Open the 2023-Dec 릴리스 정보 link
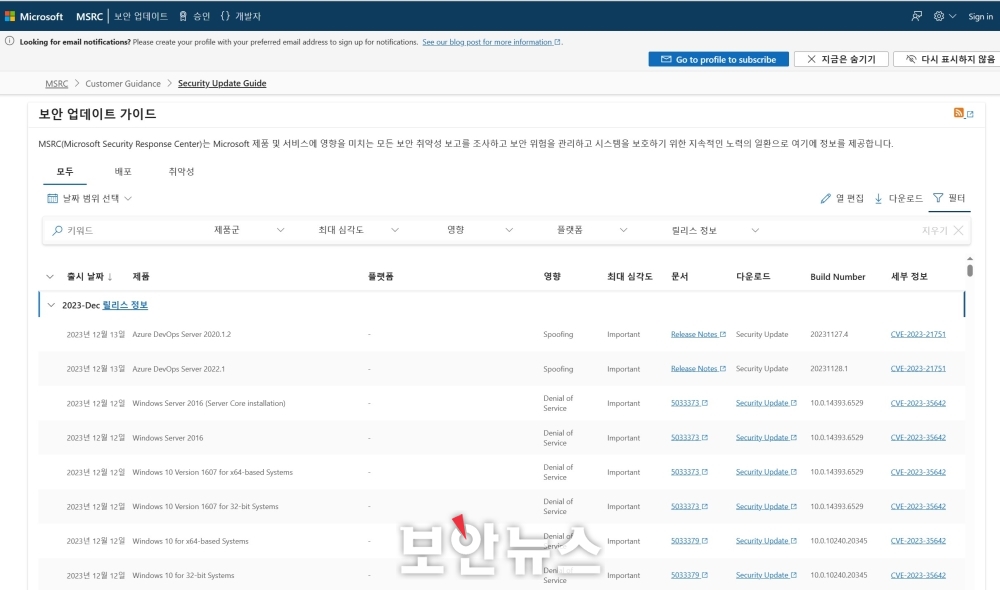This screenshot has height=590, width=1000. [125, 305]
